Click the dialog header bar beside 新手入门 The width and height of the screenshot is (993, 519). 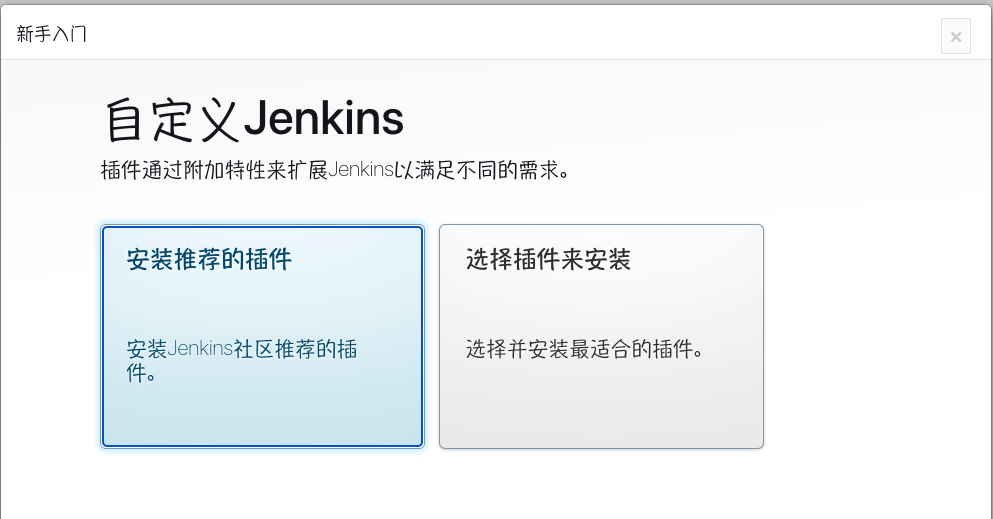[507, 34]
